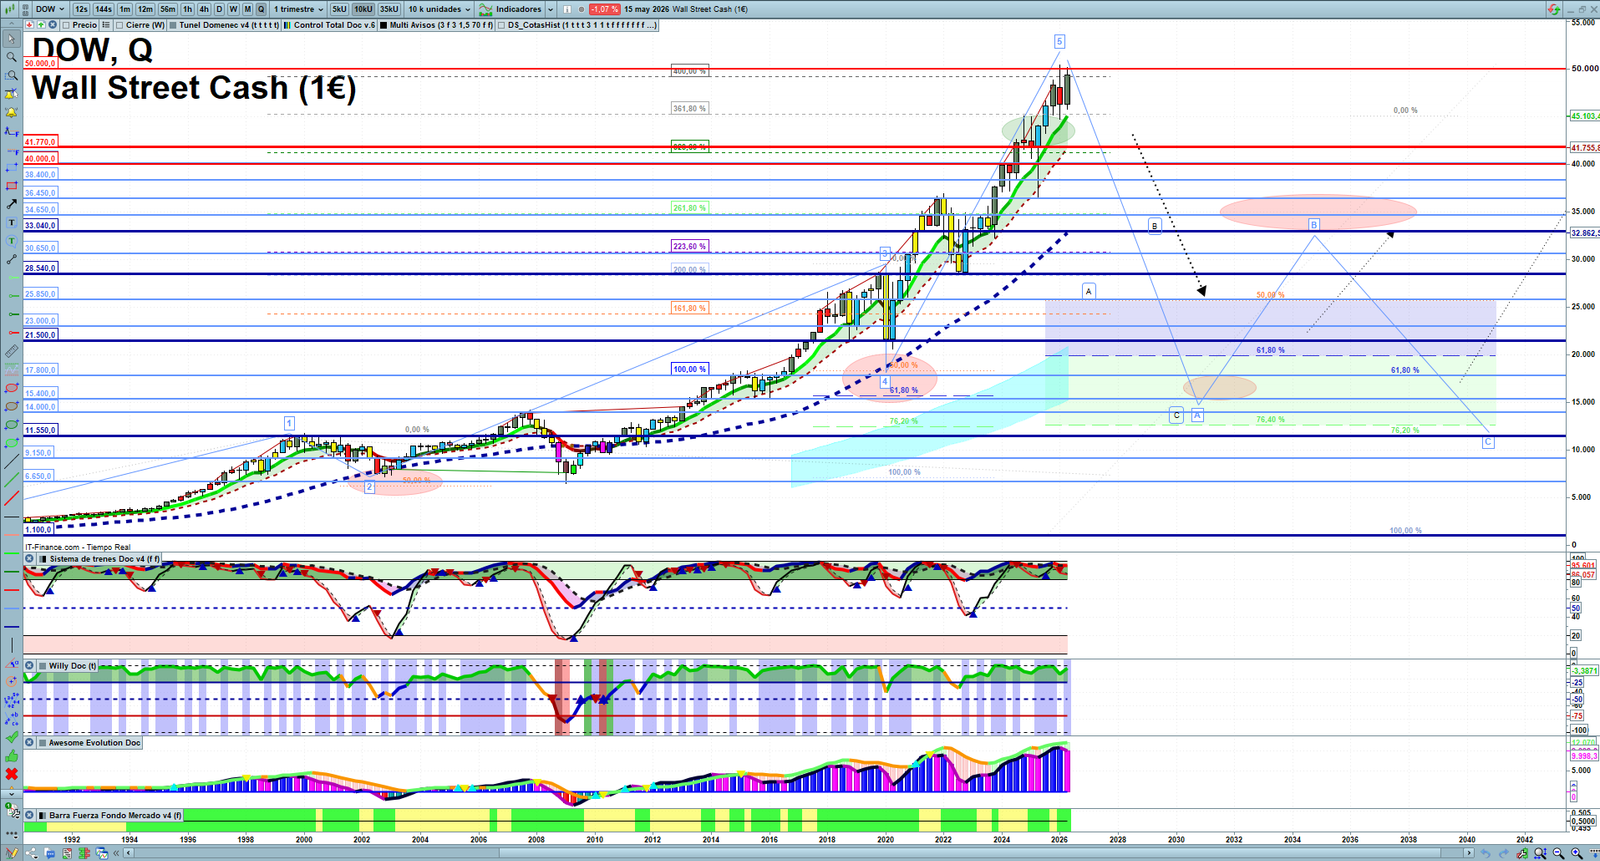Click the Elliott wave 5 label at top
Viewport: 1600px width, 861px height.
1059,41
